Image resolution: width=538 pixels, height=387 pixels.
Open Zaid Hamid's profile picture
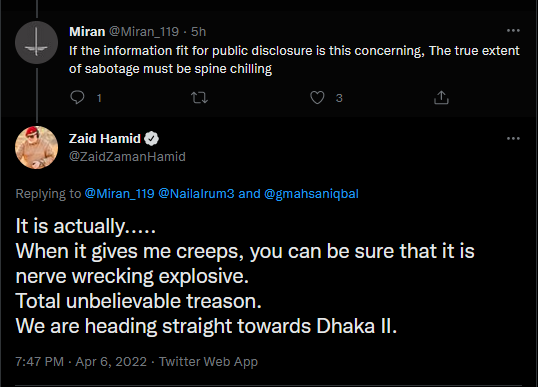tap(36, 148)
